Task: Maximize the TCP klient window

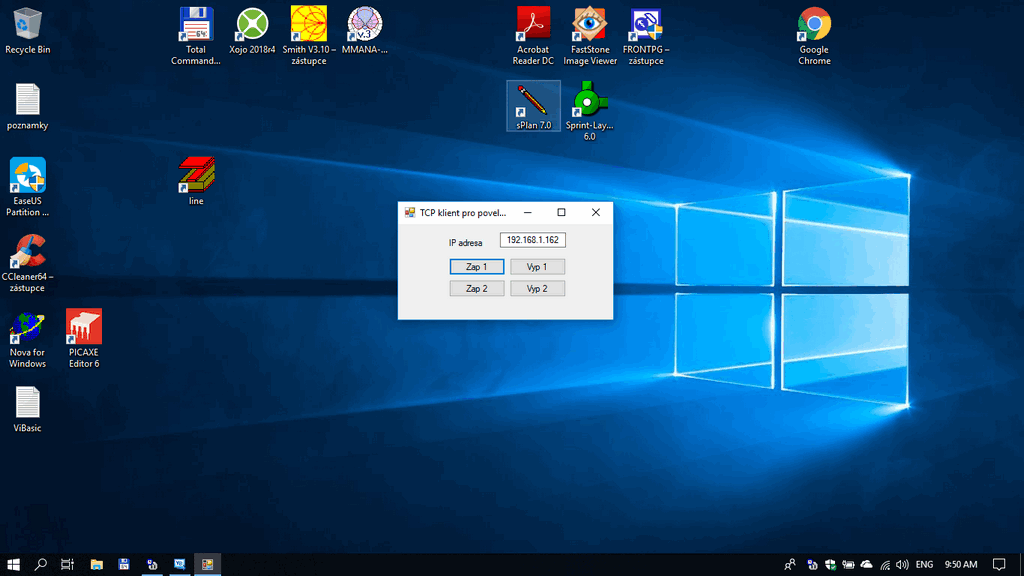Action: 561,212
